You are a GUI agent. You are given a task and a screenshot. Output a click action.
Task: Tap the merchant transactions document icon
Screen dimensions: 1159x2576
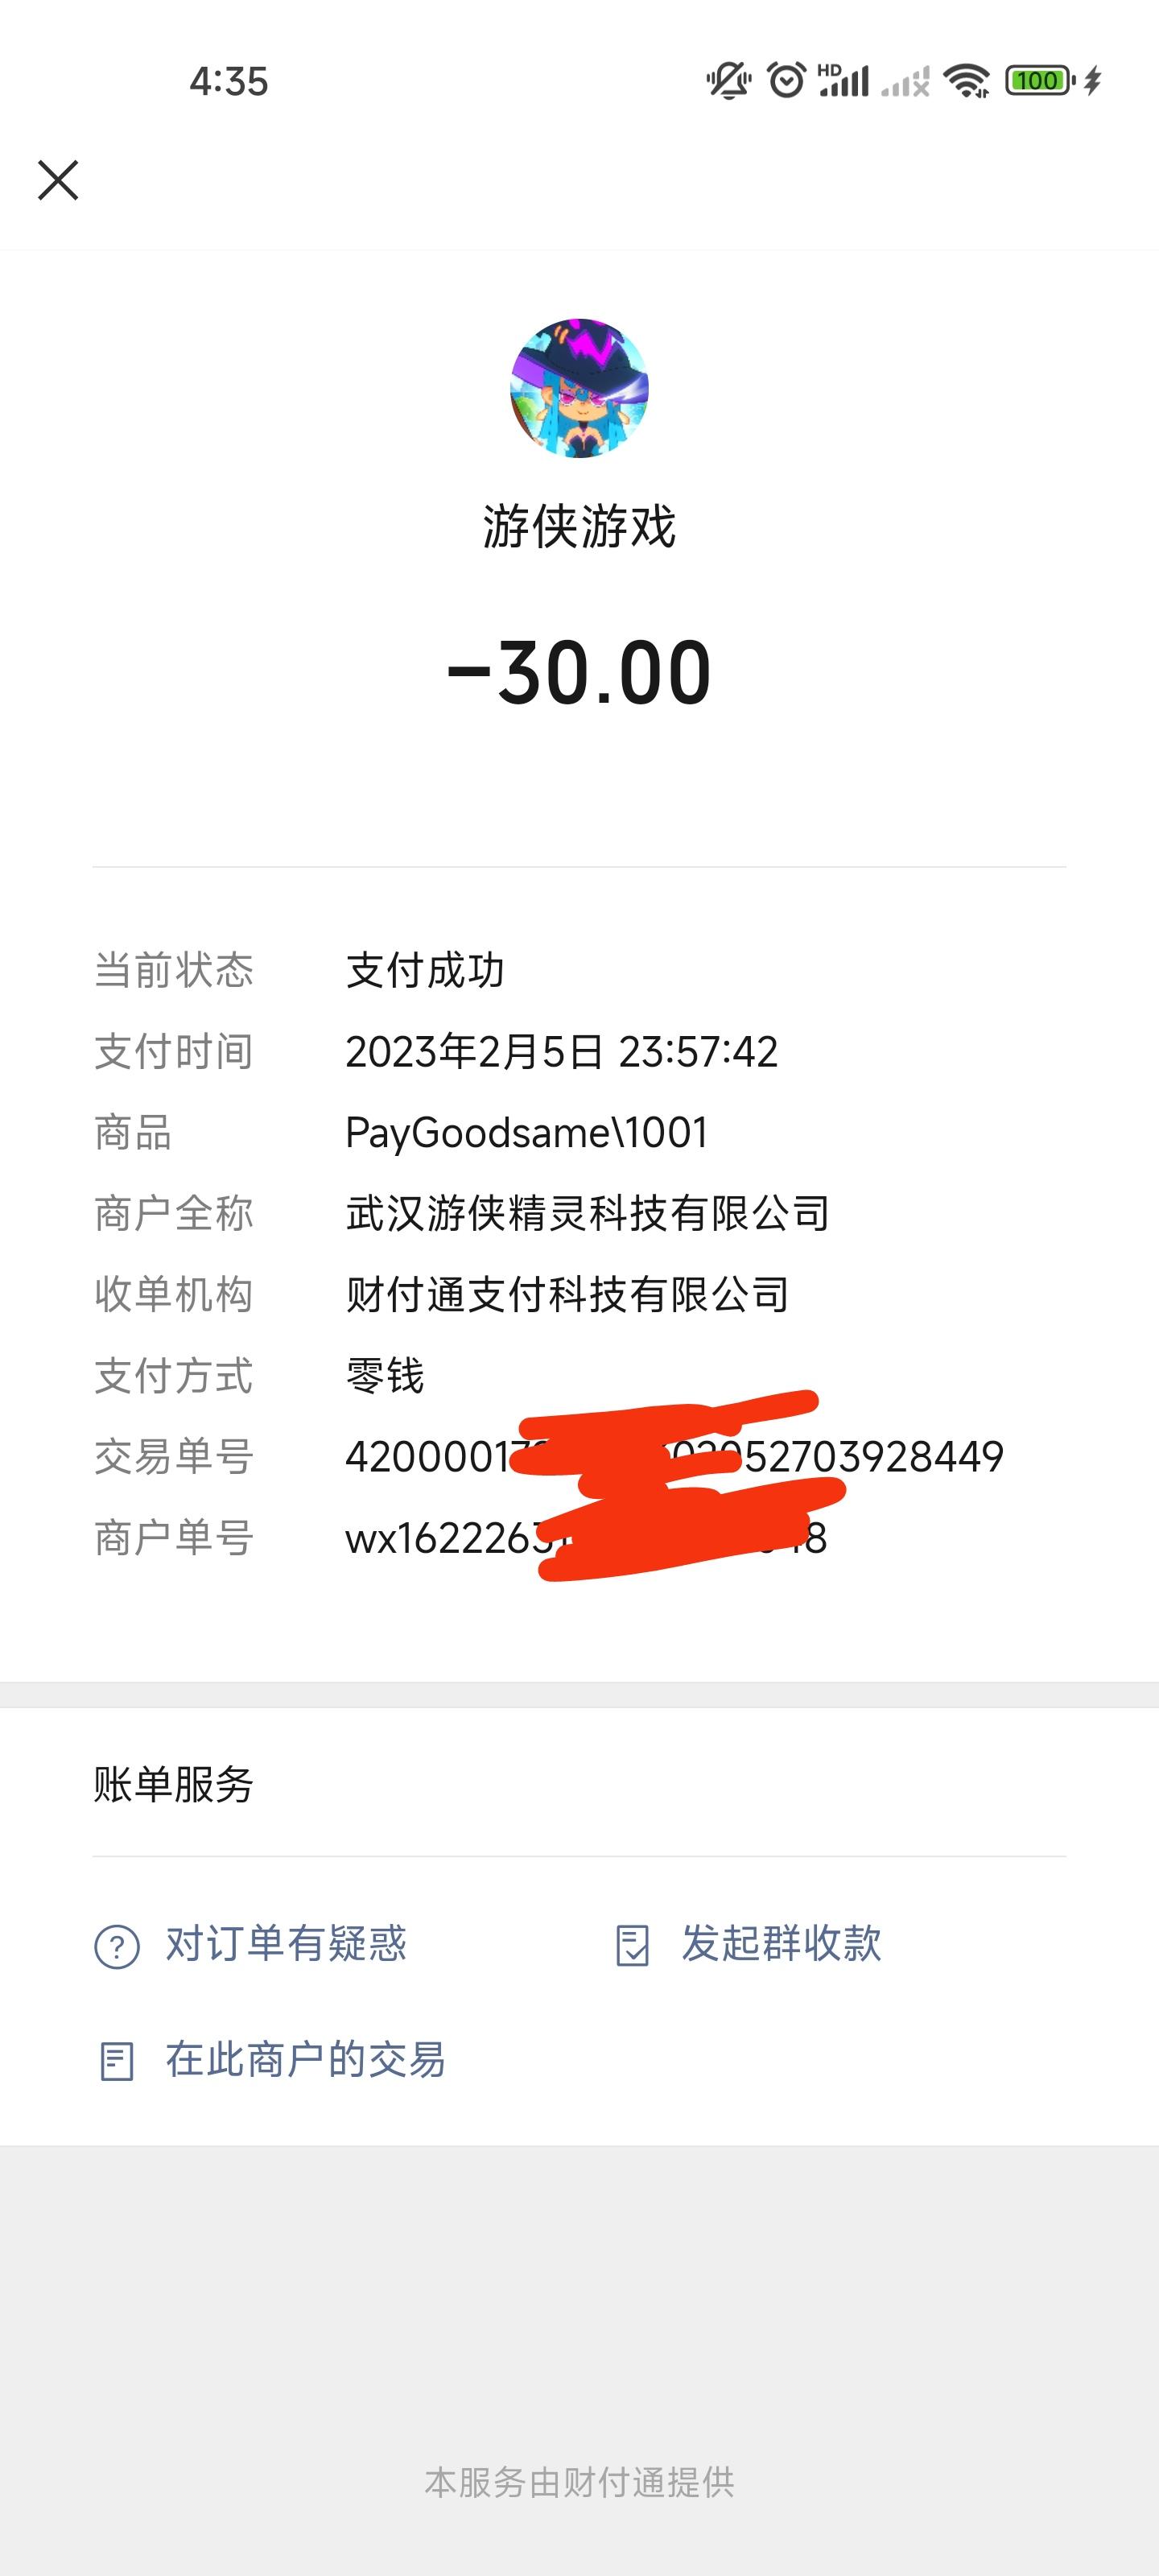(x=117, y=2061)
